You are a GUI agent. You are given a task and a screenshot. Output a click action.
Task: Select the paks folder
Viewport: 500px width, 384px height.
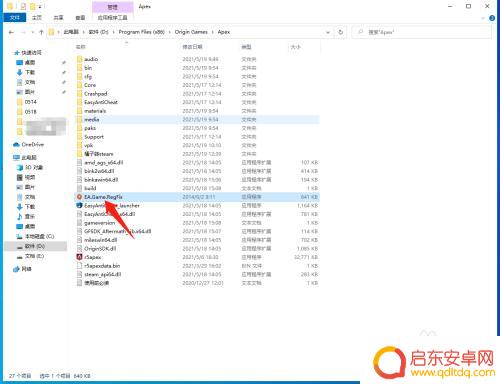(197, 128)
